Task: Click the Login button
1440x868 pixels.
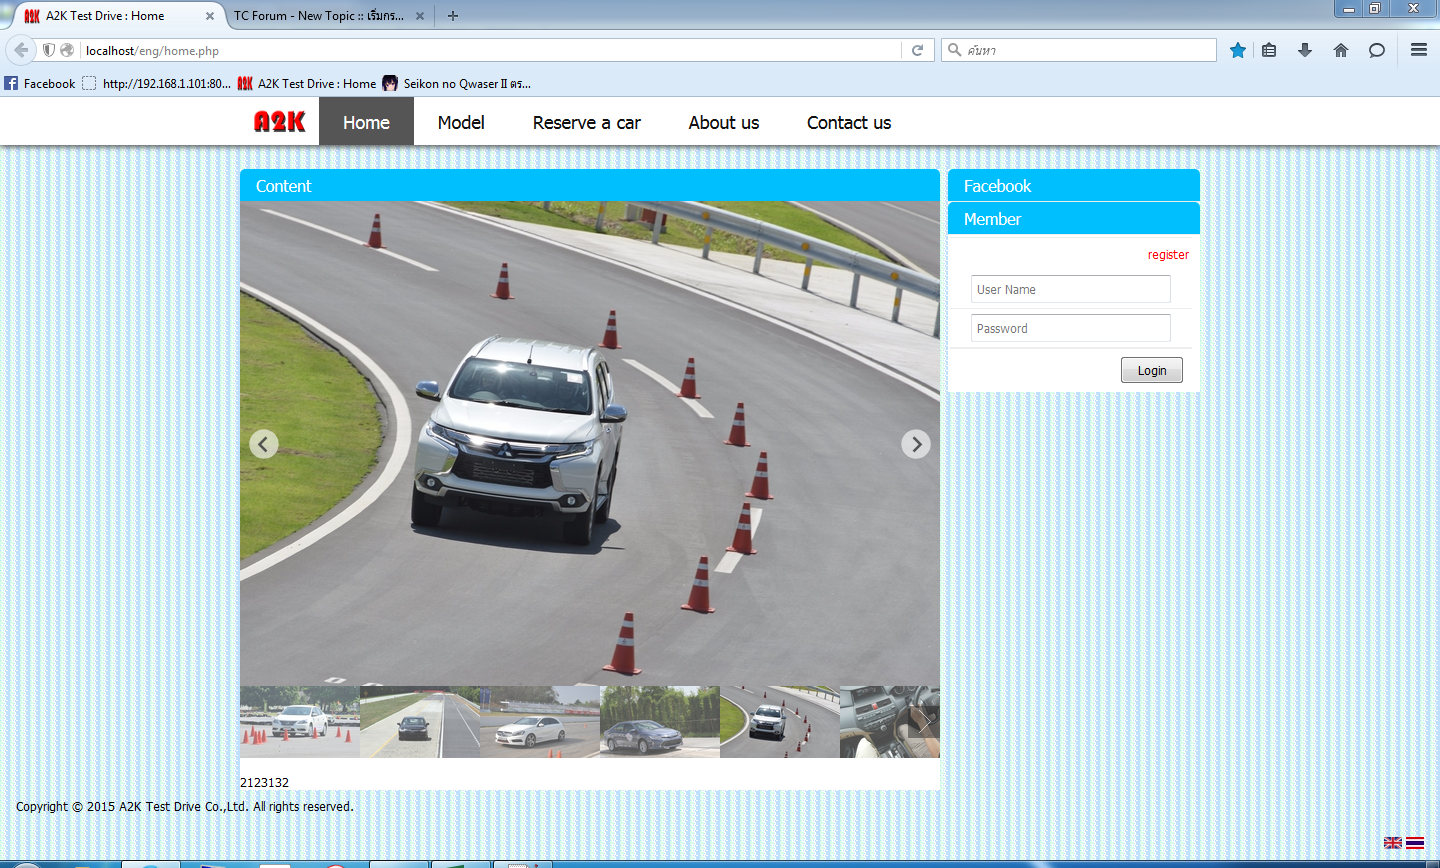Action: (1152, 370)
